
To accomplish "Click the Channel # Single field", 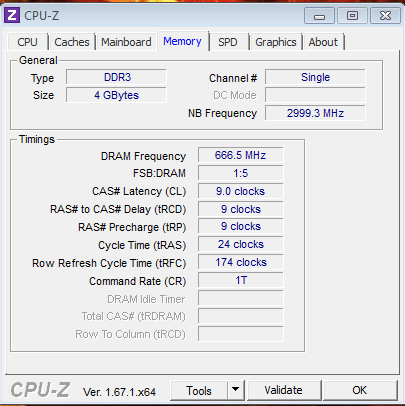I will tap(315, 77).
